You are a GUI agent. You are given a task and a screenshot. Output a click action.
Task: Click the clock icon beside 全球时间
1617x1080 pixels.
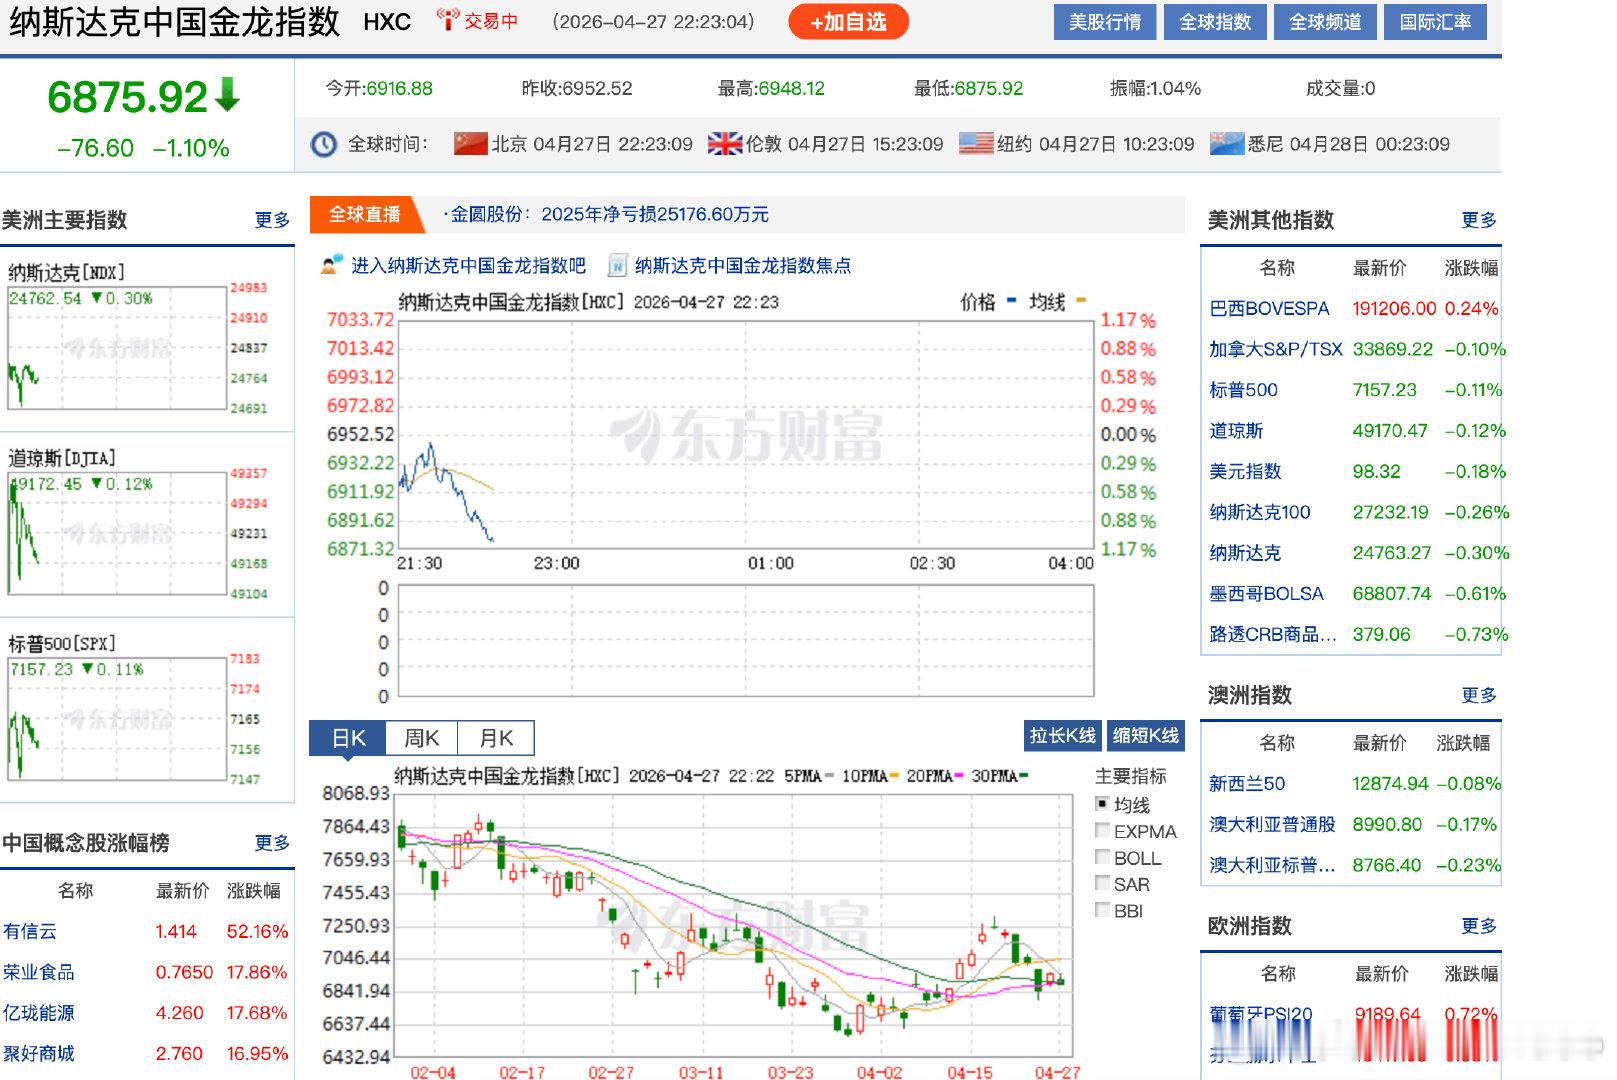tap(324, 144)
